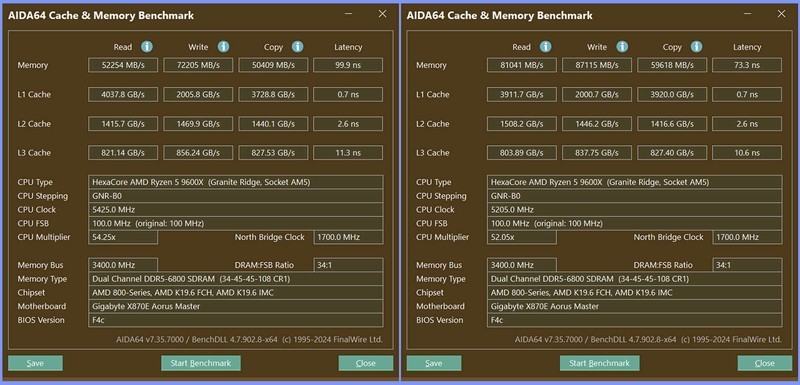Viewport: 800px width, 385px height.
Task: Click L3 Cache read value 821.14 GB/s
Action: point(123,153)
